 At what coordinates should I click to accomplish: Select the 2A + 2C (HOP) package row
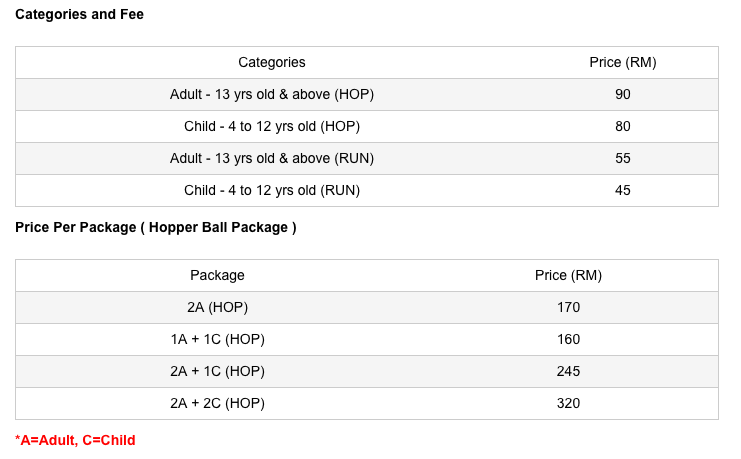click(x=367, y=403)
